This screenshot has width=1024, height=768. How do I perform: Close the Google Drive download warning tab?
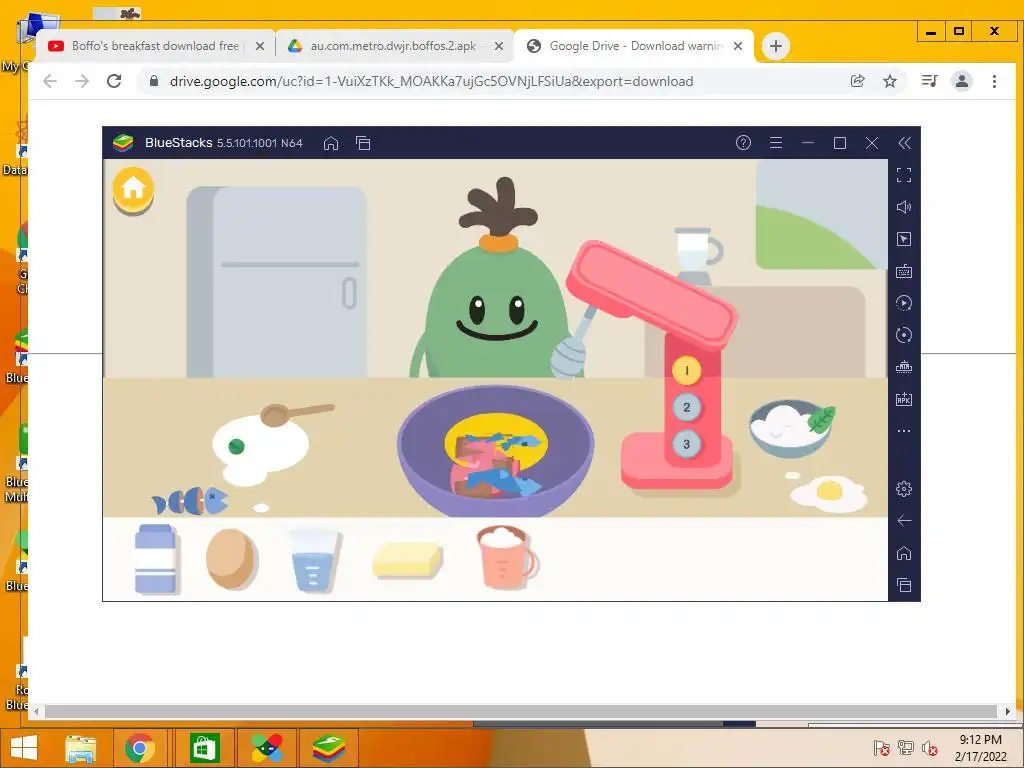click(x=738, y=46)
